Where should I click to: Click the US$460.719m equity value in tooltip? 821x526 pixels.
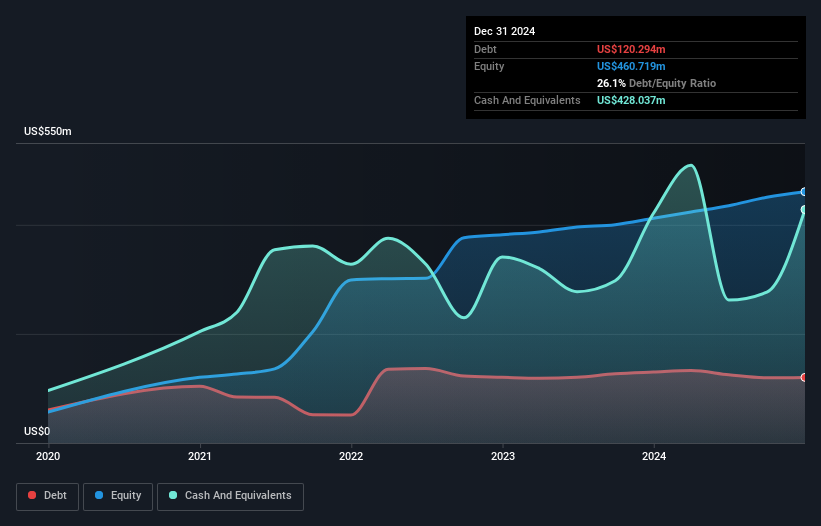click(631, 66)
